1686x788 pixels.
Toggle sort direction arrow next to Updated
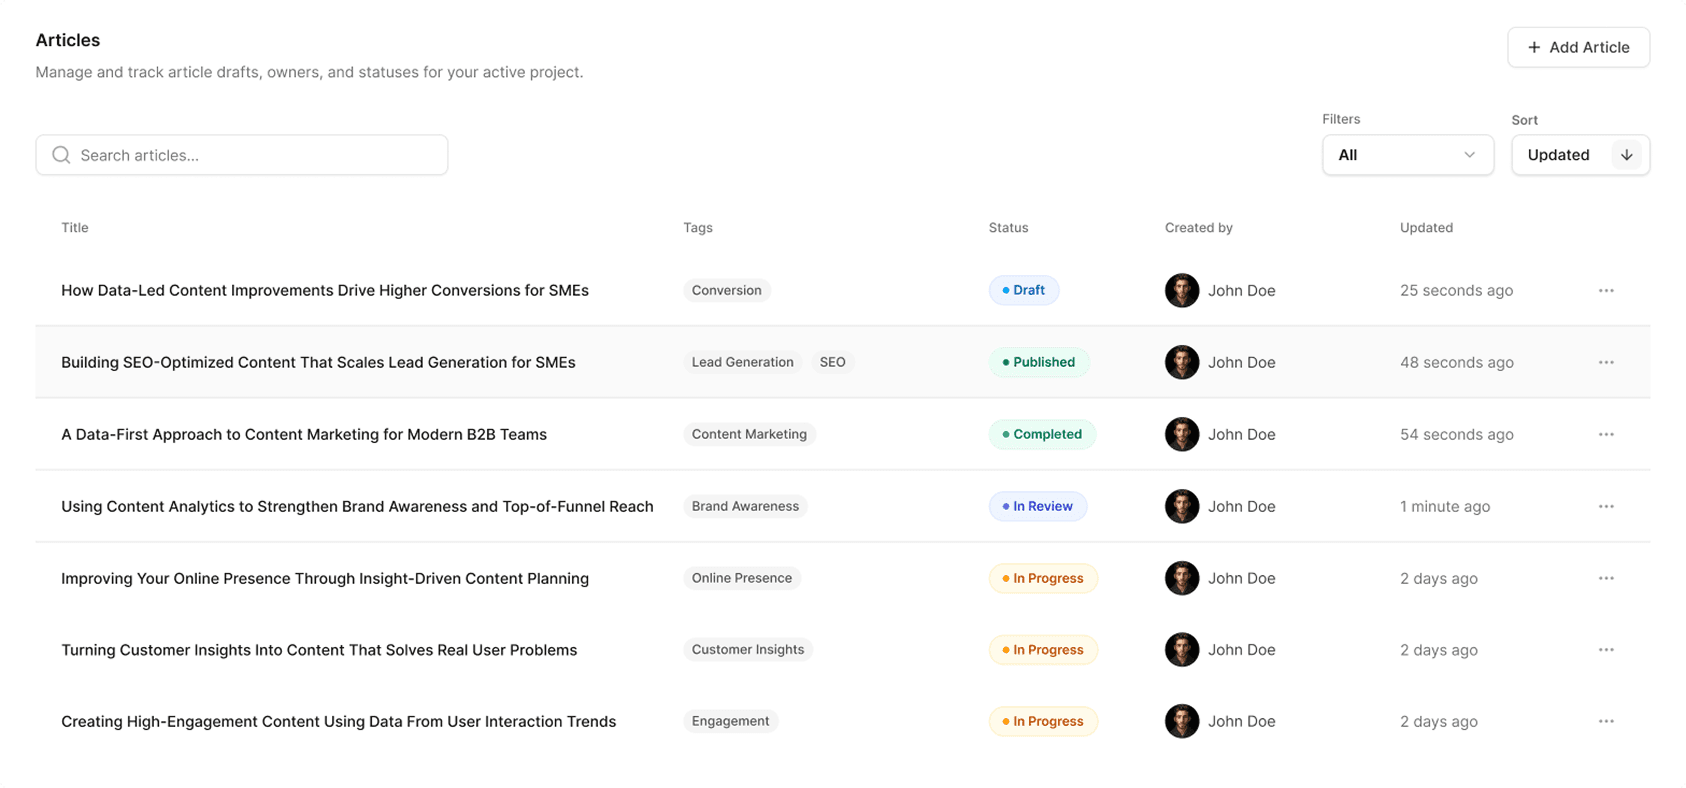[1626, 155]
